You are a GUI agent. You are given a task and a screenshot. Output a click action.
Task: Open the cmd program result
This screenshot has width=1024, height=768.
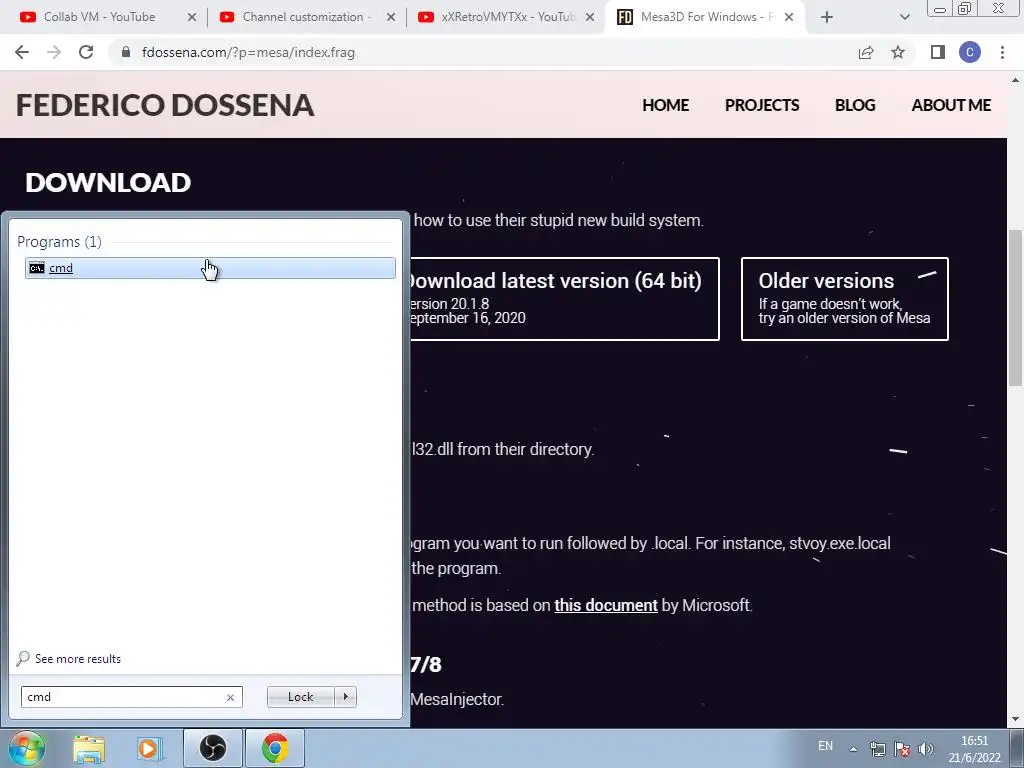point(210,268)
